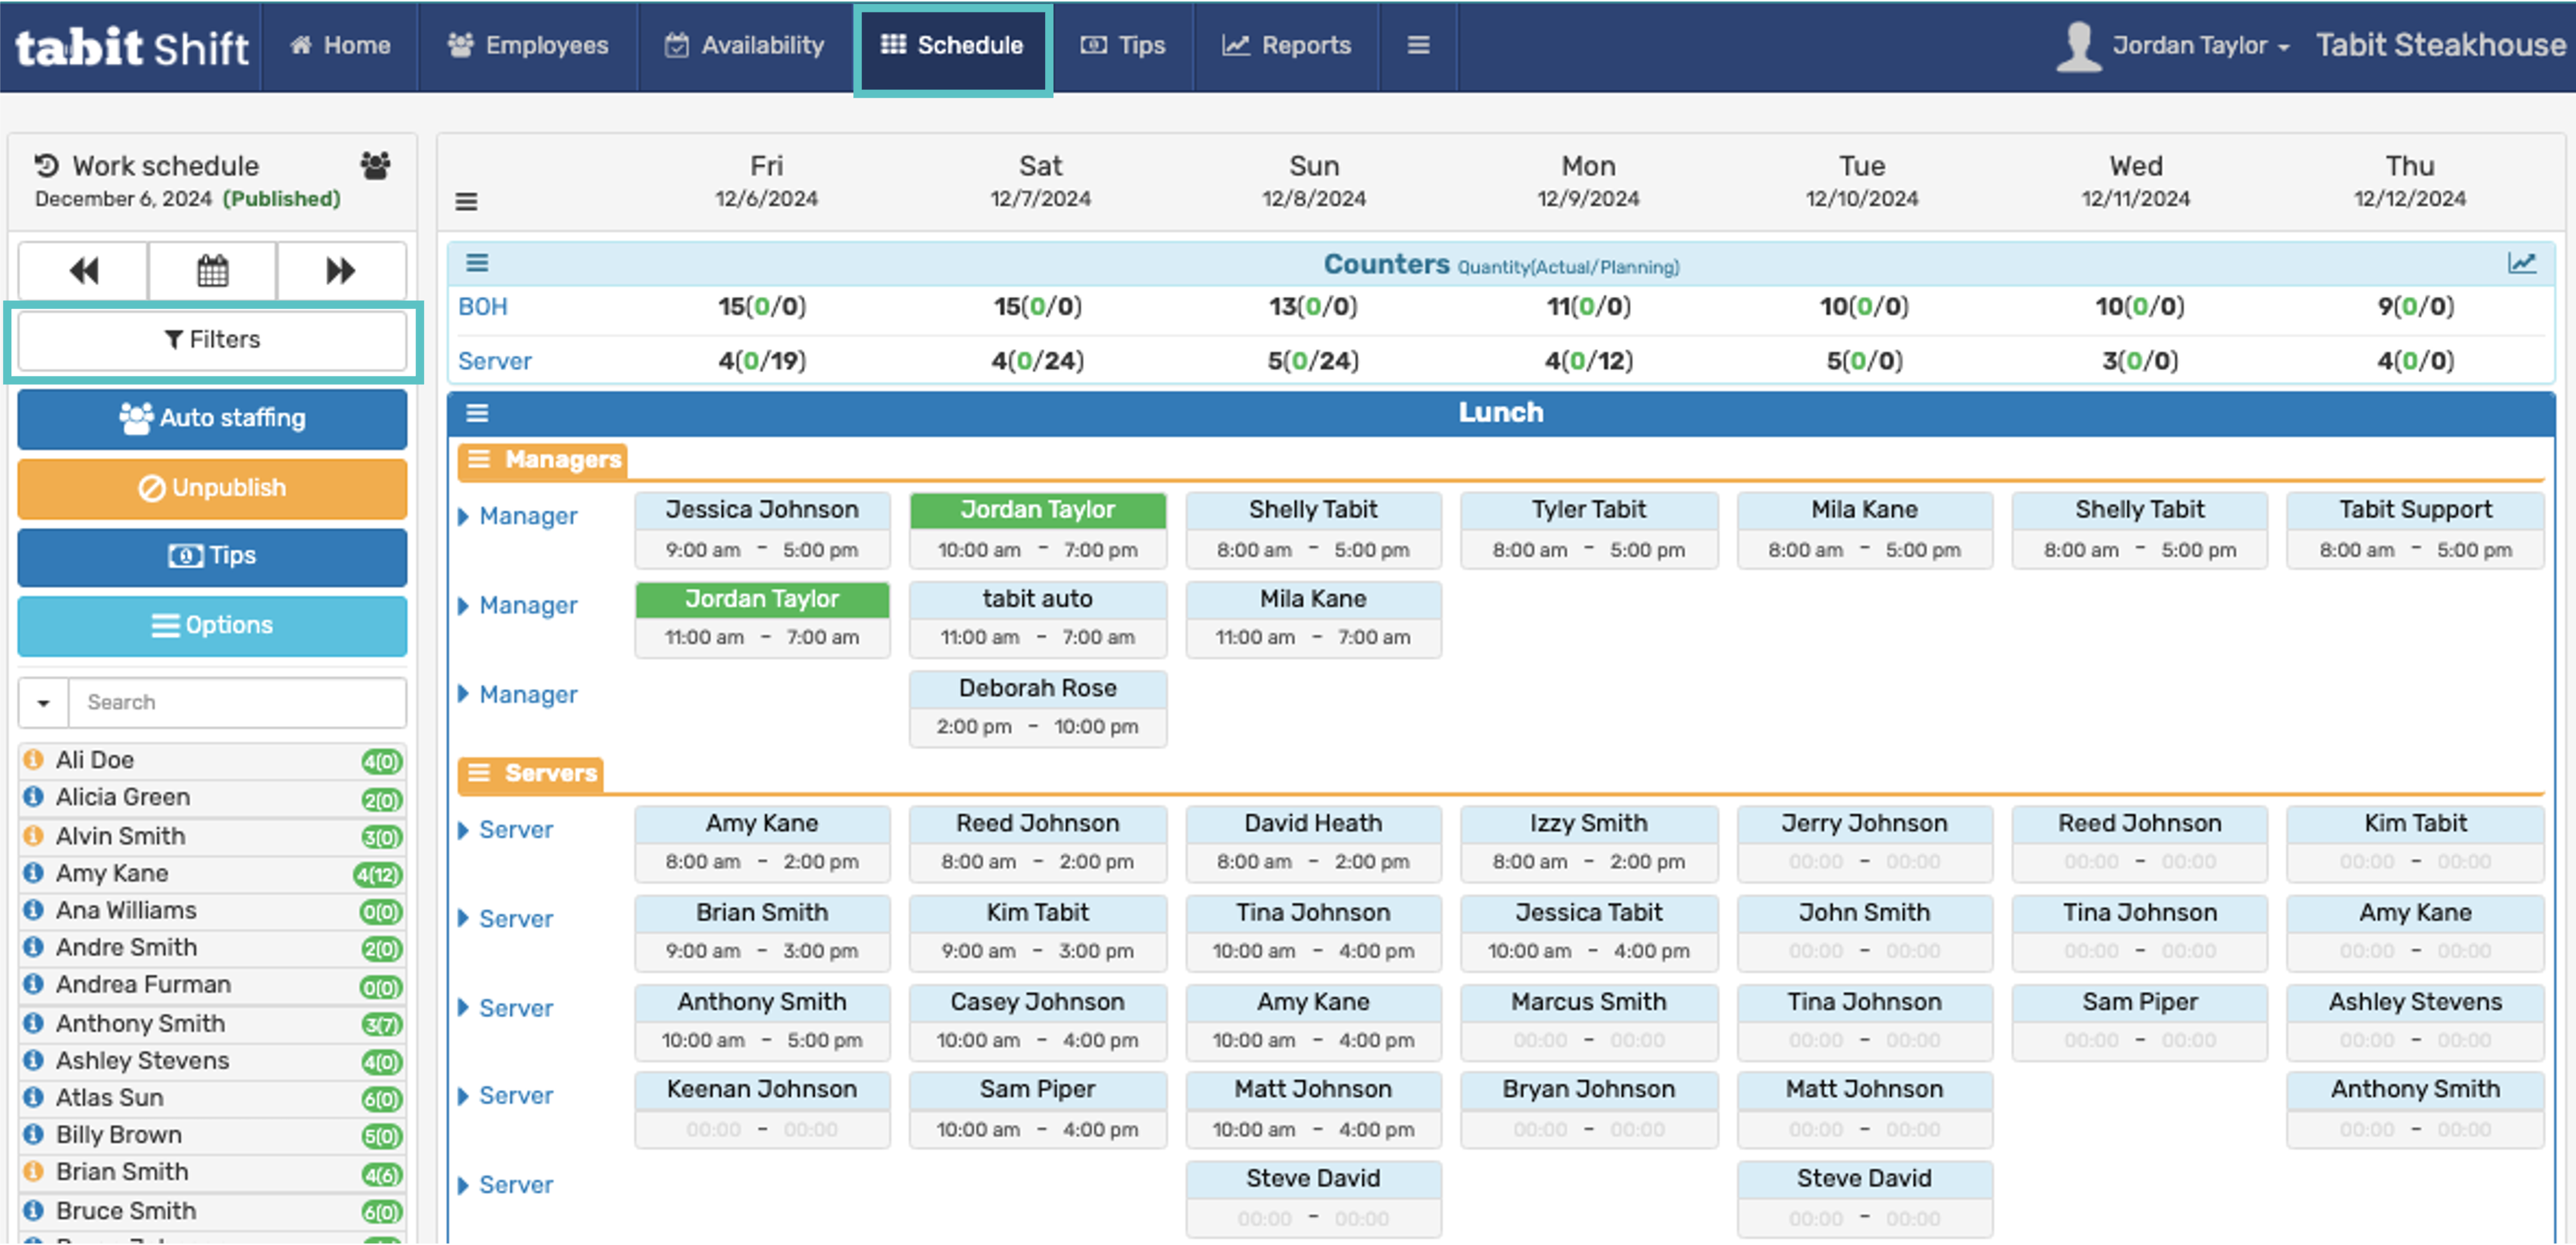Open the top navigation overflow menu
The width and height of the screenshot is (2576, 1245).
tap(1417, 45)
